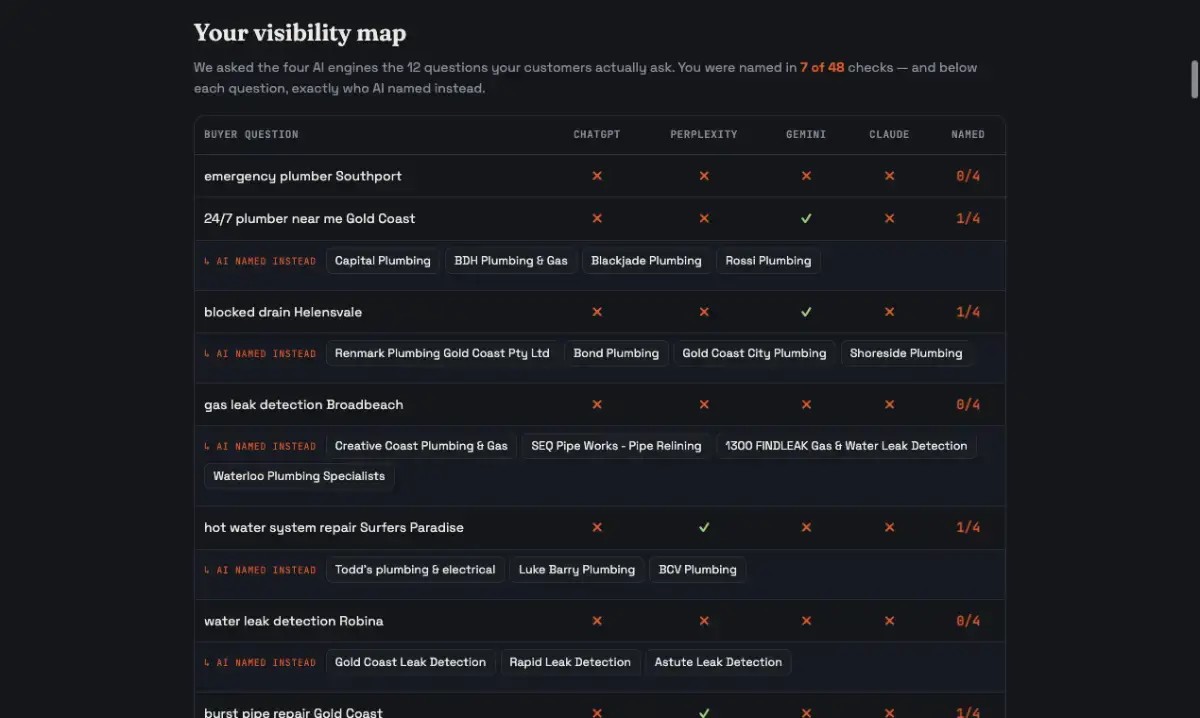Click ChatGPT cross for hot water system repair row

pos(597,527)
